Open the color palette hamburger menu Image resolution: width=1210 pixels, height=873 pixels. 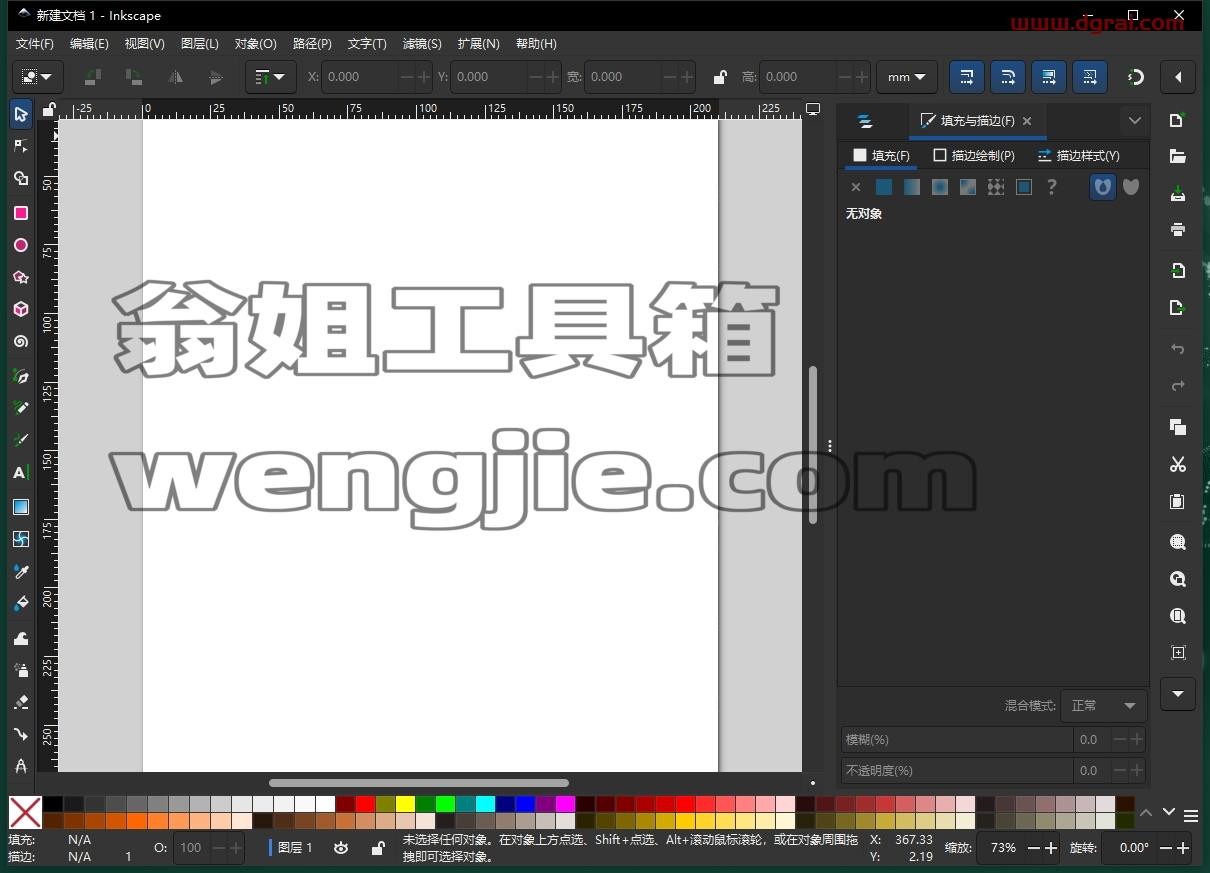point(1191,817)
